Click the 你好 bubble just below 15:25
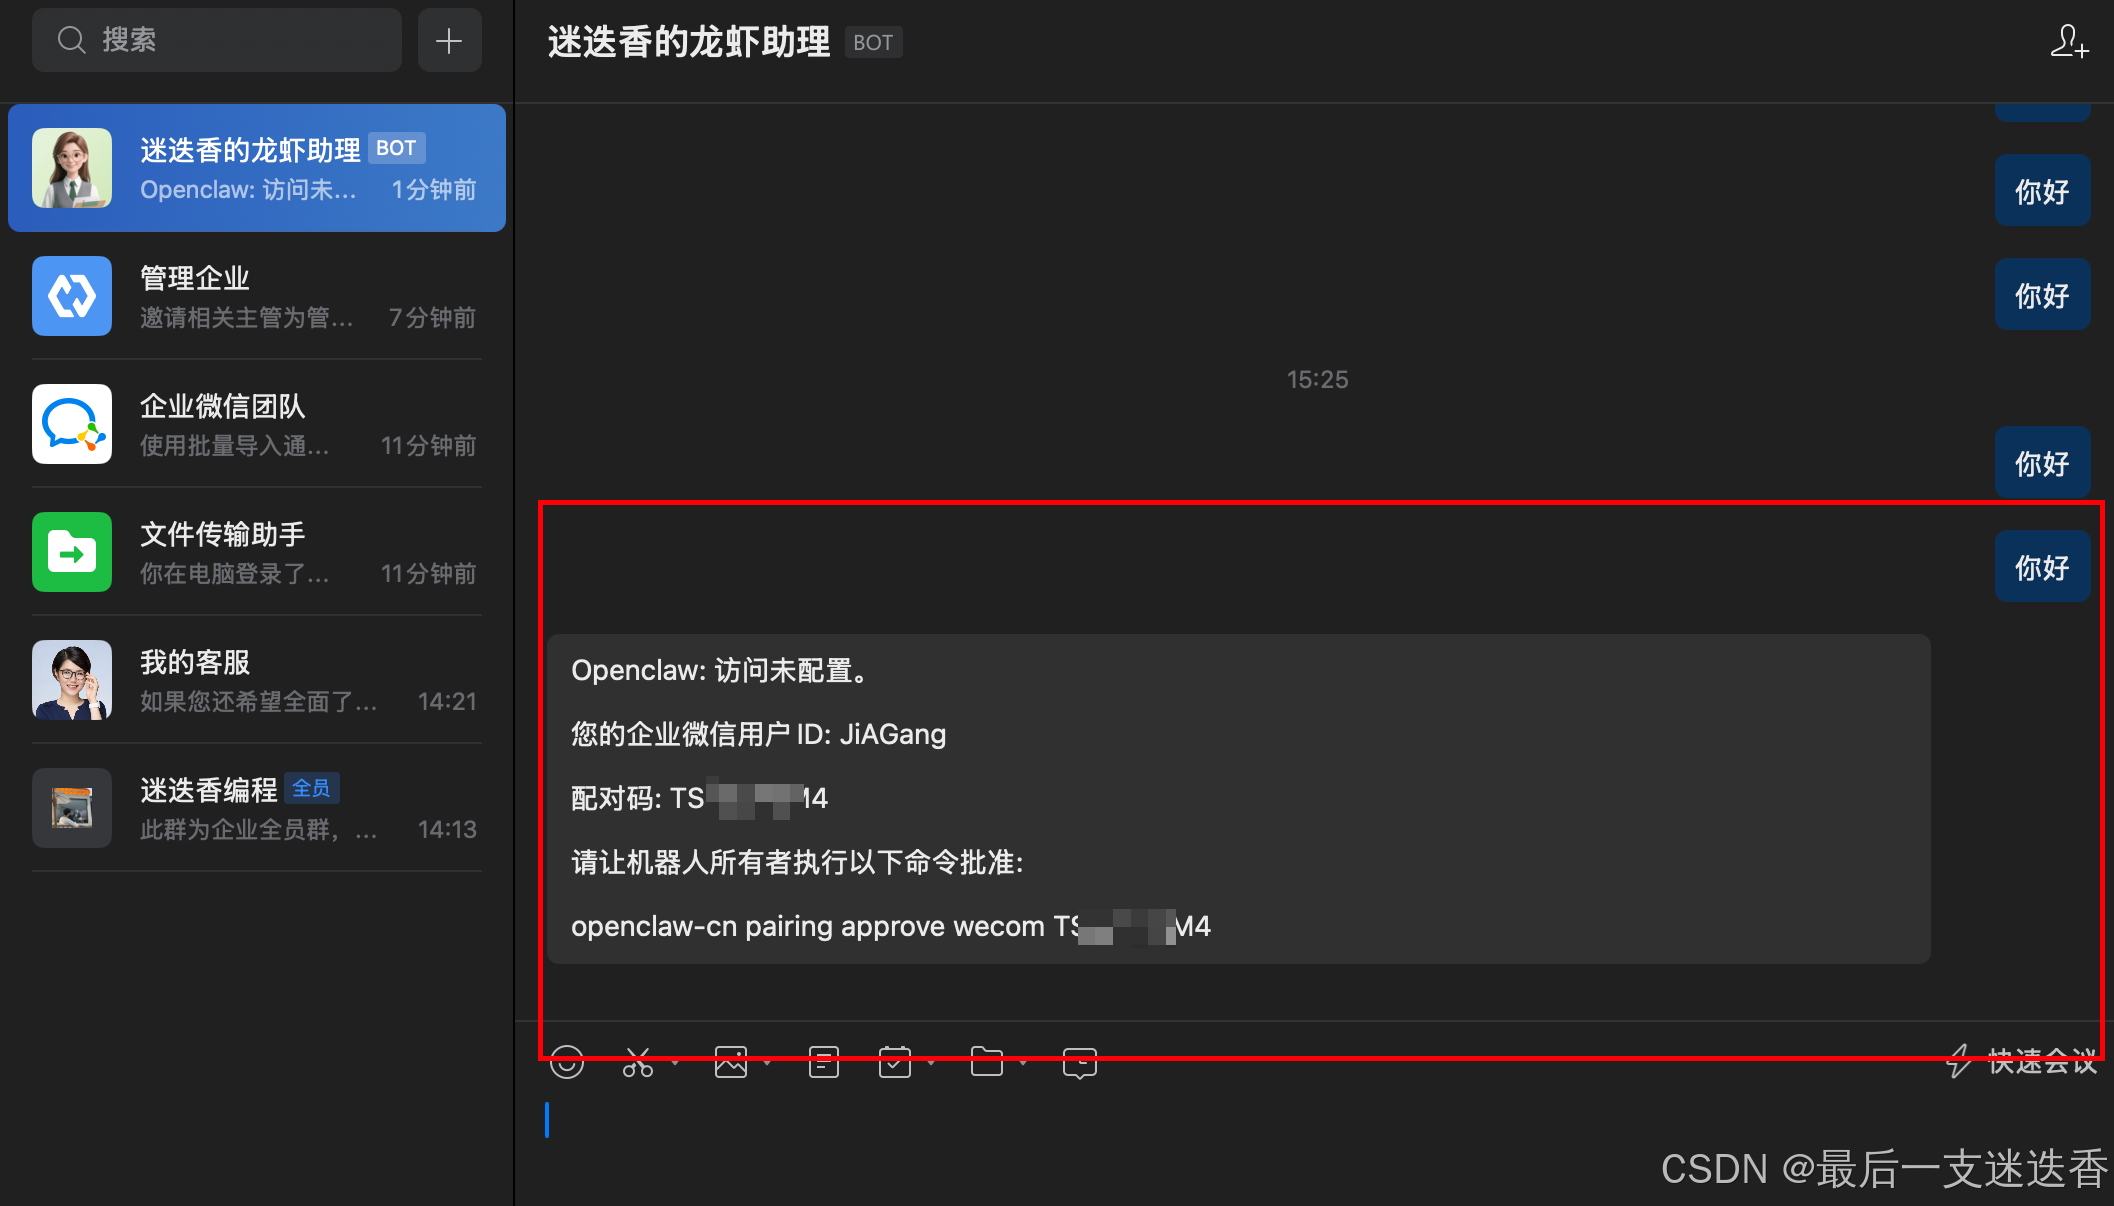The image size is (2114, 1206). point(2042,464)
